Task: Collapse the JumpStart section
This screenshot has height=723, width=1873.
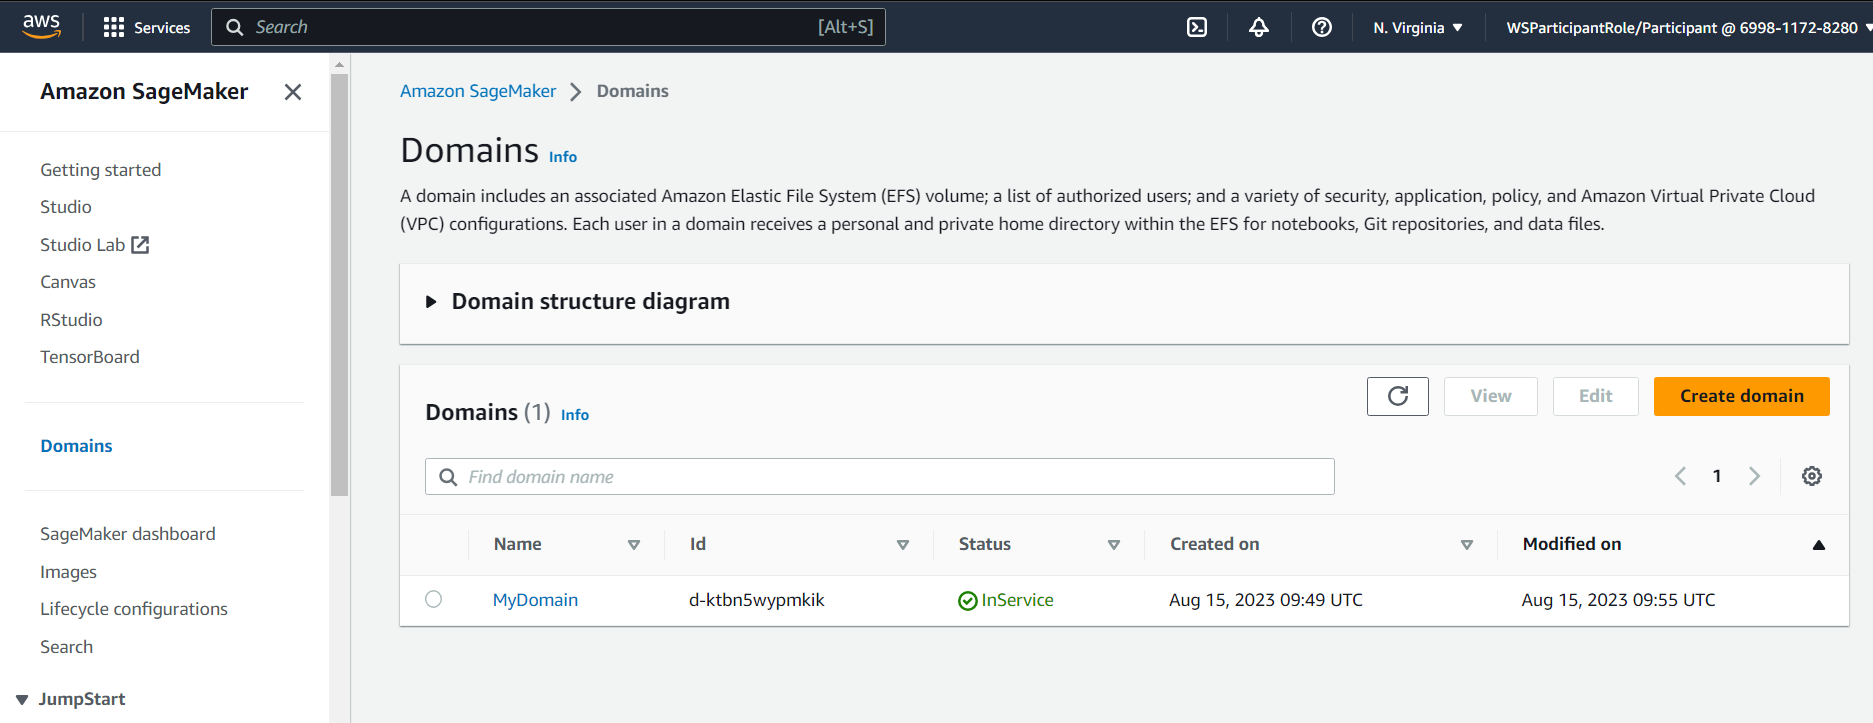Action: tap(22, 699)
